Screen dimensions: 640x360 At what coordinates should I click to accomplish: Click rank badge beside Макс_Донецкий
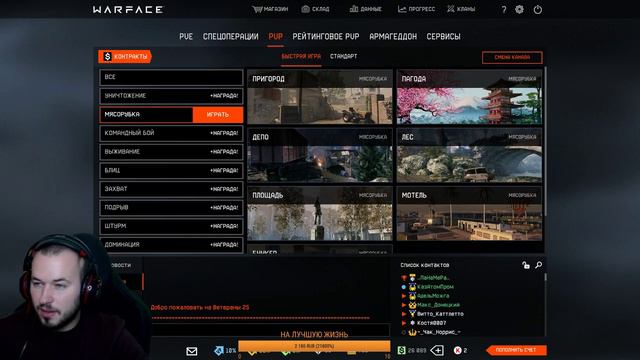(413, 305)
